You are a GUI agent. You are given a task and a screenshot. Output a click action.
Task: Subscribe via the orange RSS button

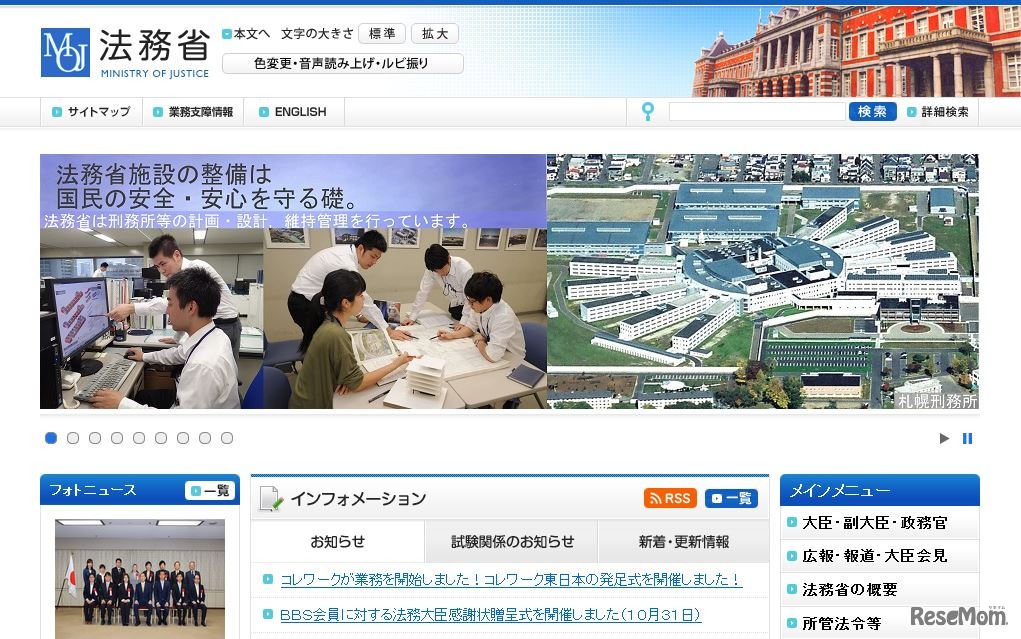670,498
